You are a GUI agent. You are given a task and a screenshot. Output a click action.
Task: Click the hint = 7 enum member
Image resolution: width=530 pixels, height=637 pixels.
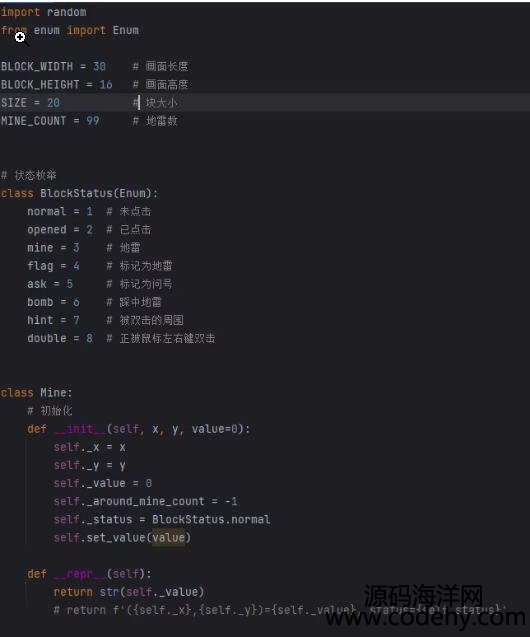(x=53, y=320)
